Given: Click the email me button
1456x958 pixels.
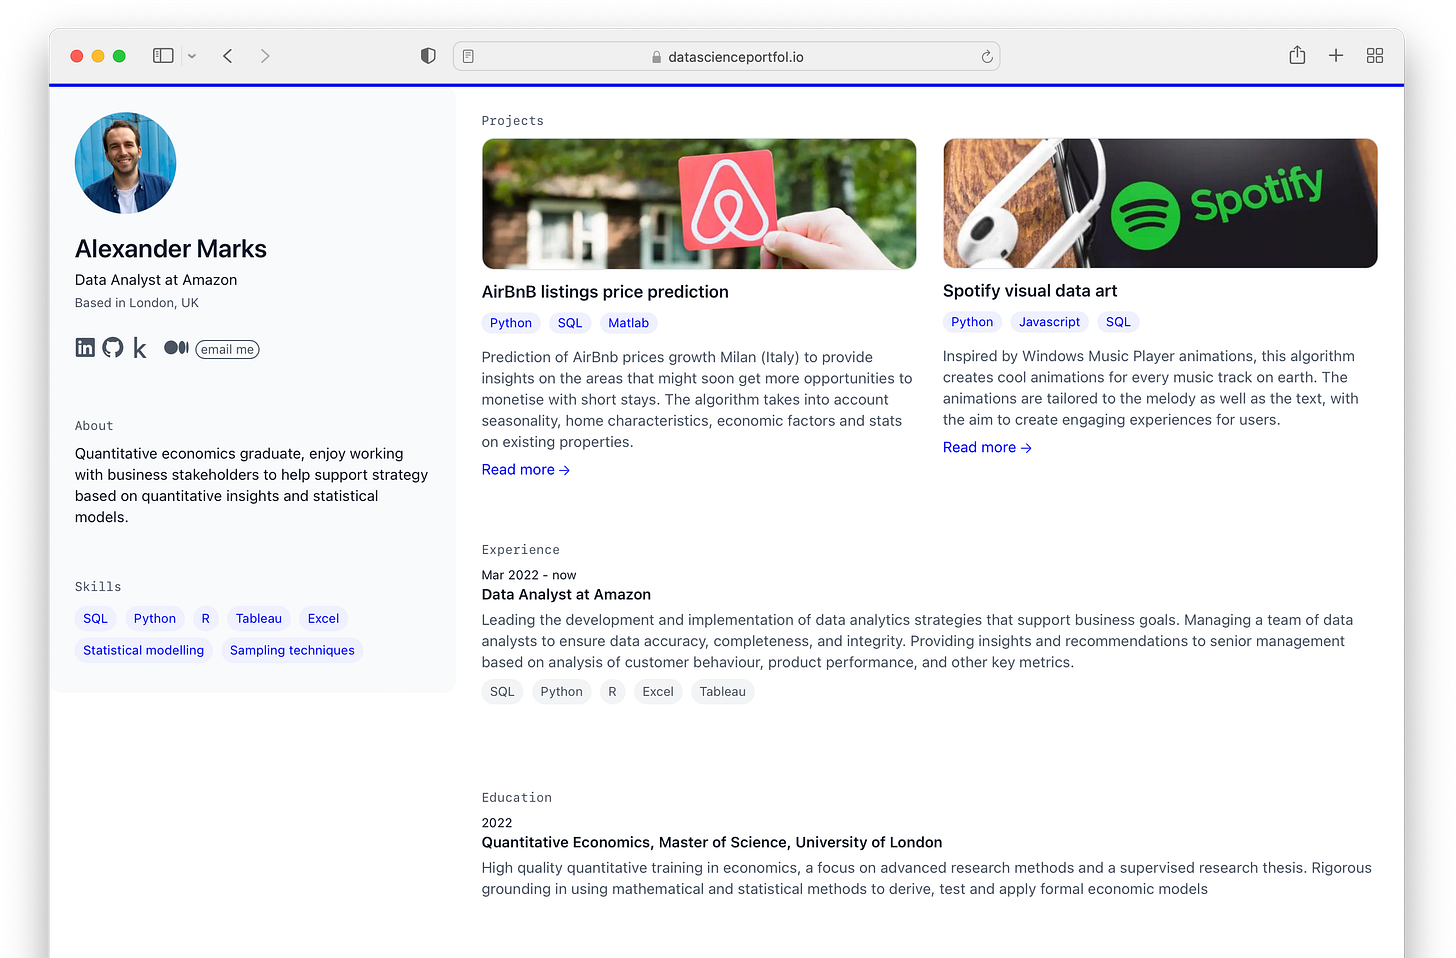Looking at the screenshot, I should tap(227, 349).
